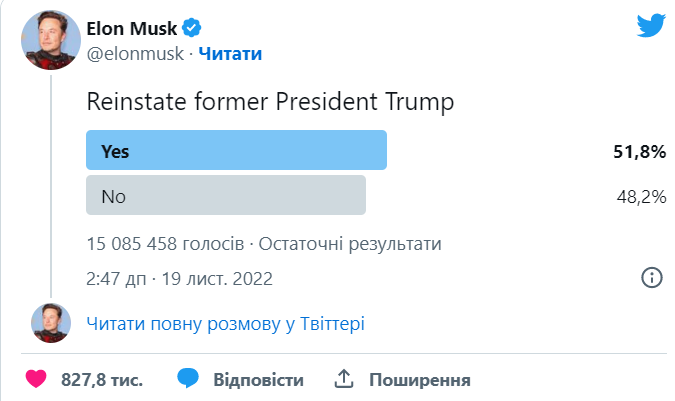Click the blue verified badge
The image size is (675, 401).
tap(191, 28)
